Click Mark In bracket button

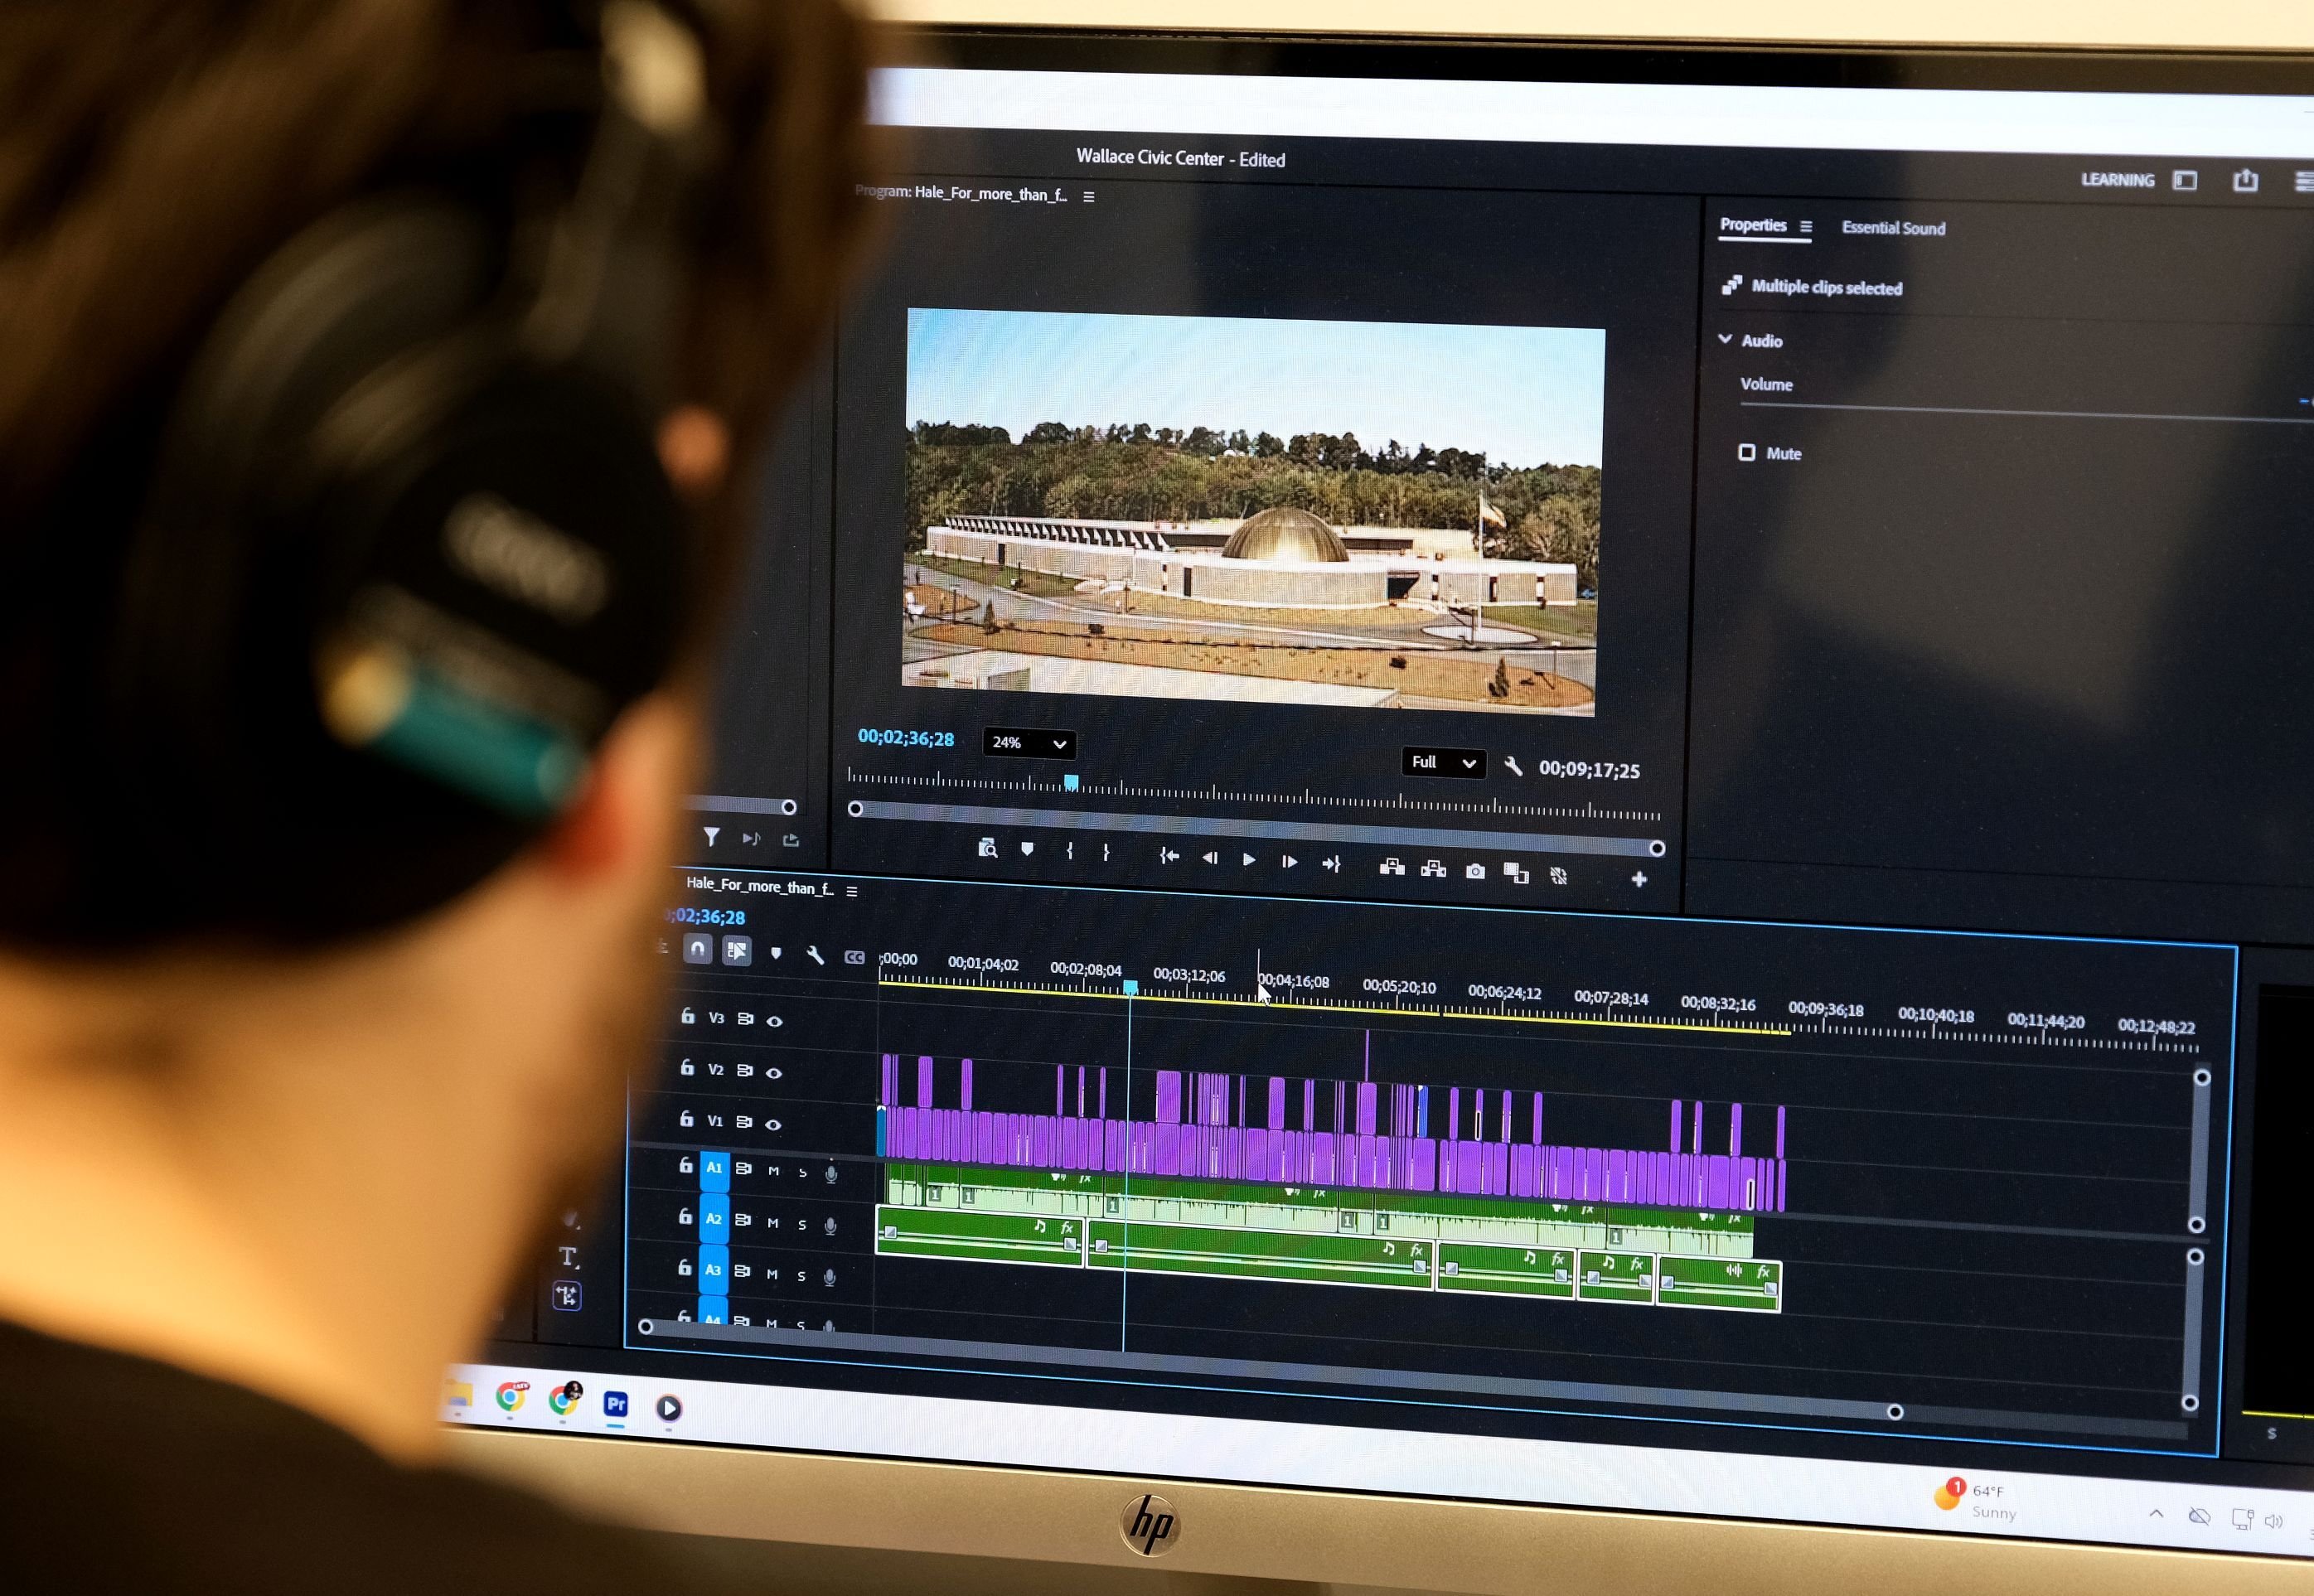(1069, 851)
